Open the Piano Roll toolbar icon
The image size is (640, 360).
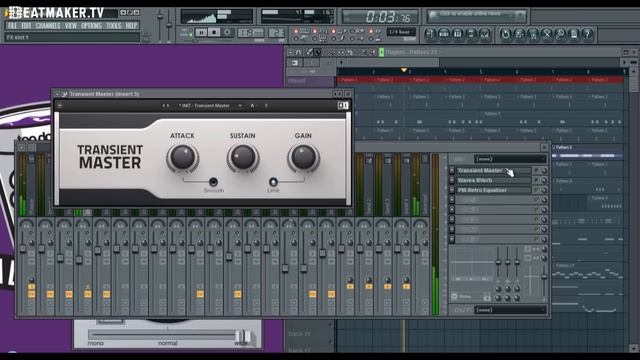pyautogui.click(x=457, y=34)
